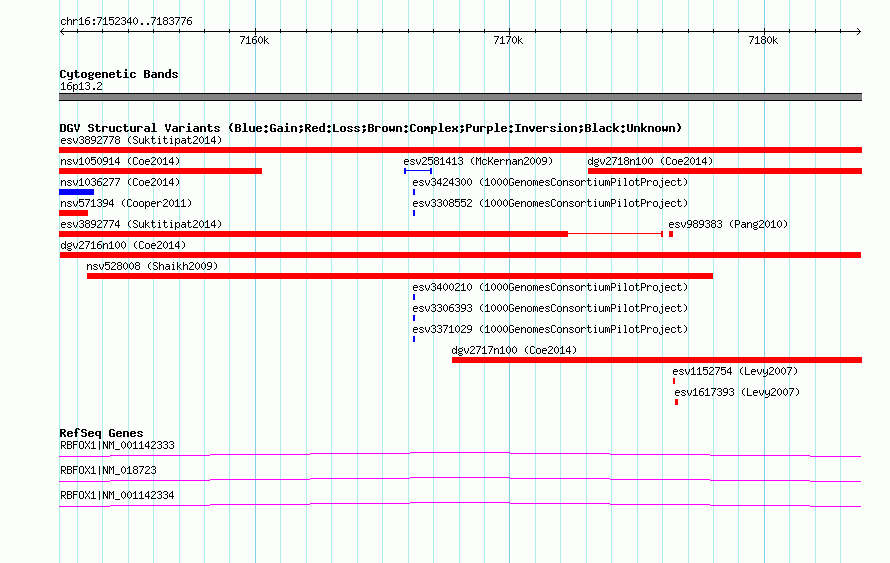Open esv1152754 (Levy2007) label
This screenshot has width=890, height=563.
[x=735, y=371]
